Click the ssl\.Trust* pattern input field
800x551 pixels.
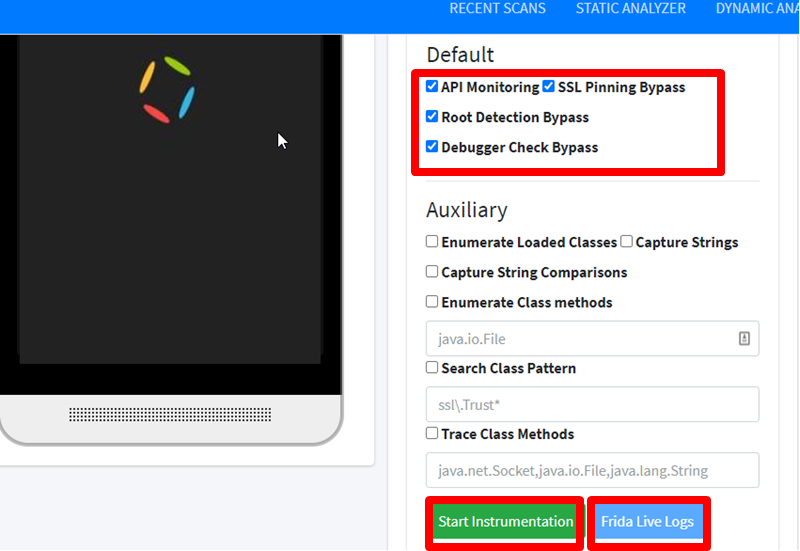(x=592, y=404)
